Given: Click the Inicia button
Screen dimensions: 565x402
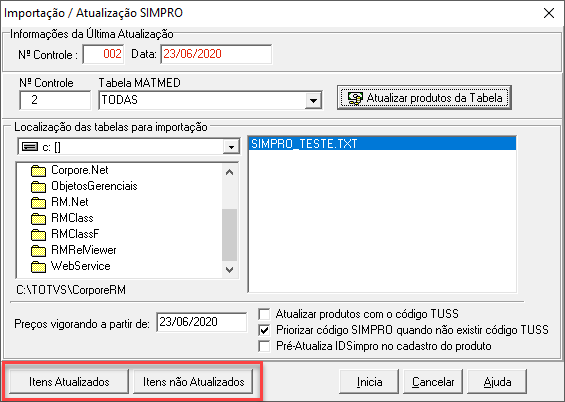Looking at the screenshot, I should (x=369, y=381).
